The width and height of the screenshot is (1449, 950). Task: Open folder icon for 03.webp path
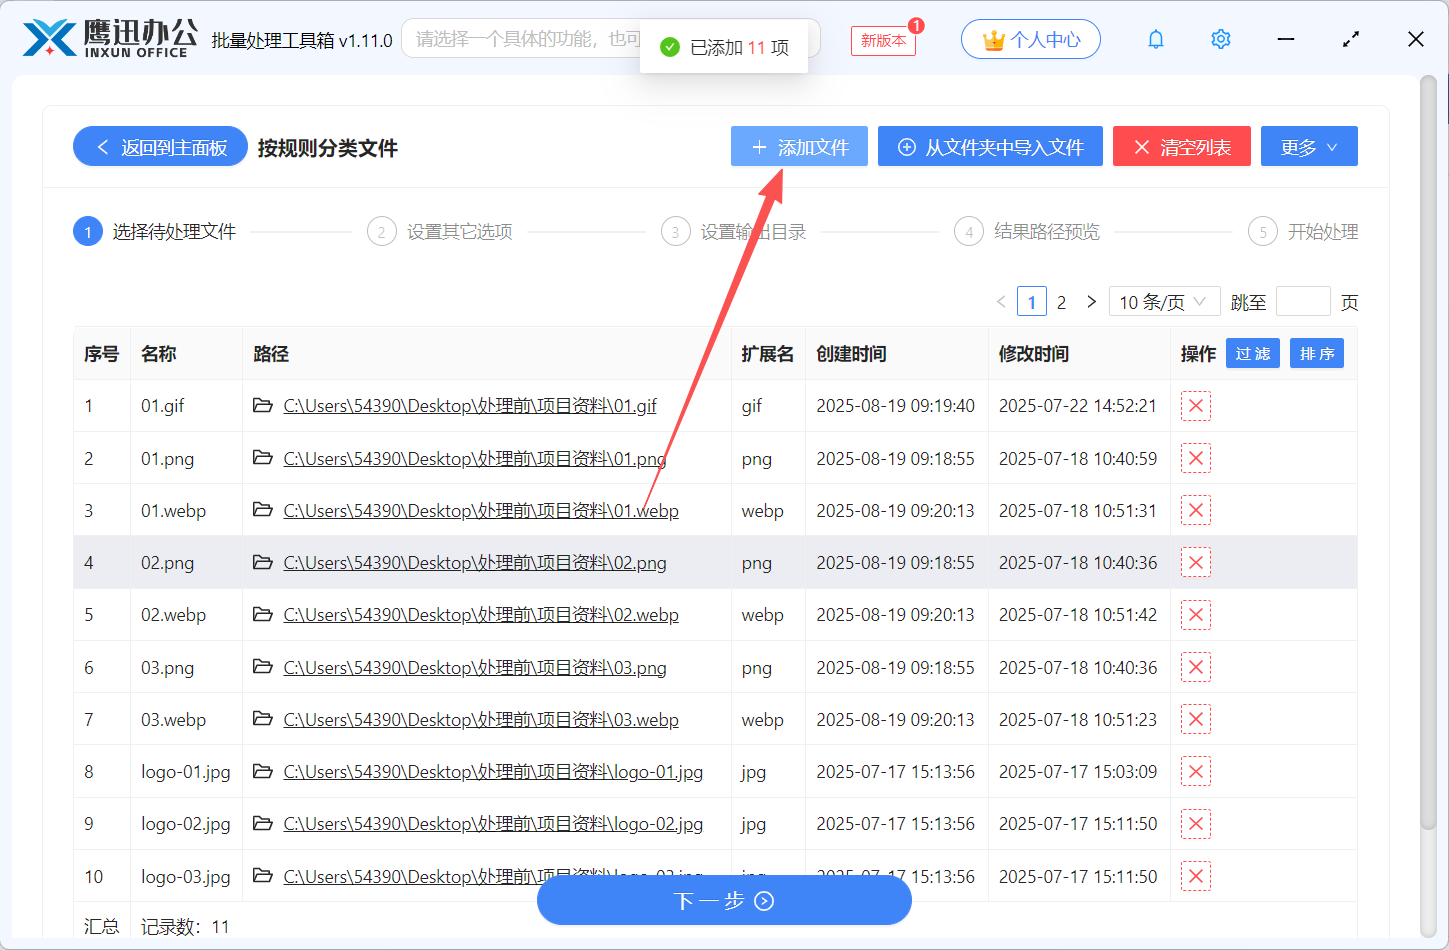pyautogui.click(x=263, y=718)
